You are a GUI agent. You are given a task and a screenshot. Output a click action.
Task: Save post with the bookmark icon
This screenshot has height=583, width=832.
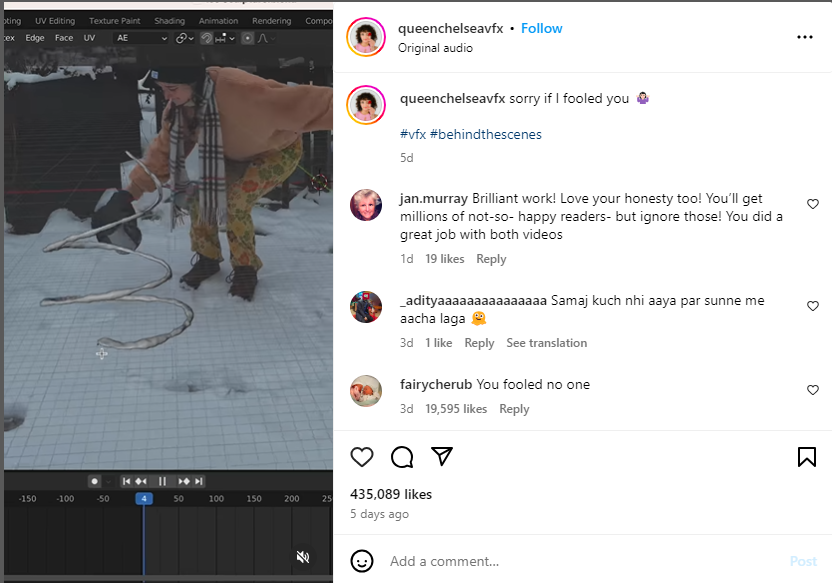pos(806,457)
